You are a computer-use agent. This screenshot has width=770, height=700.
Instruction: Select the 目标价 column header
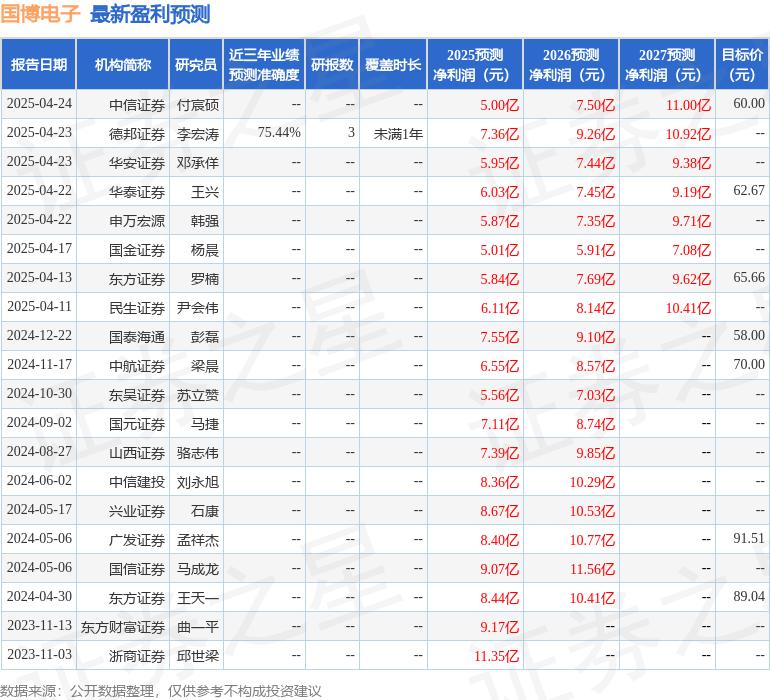coord(743,65)
